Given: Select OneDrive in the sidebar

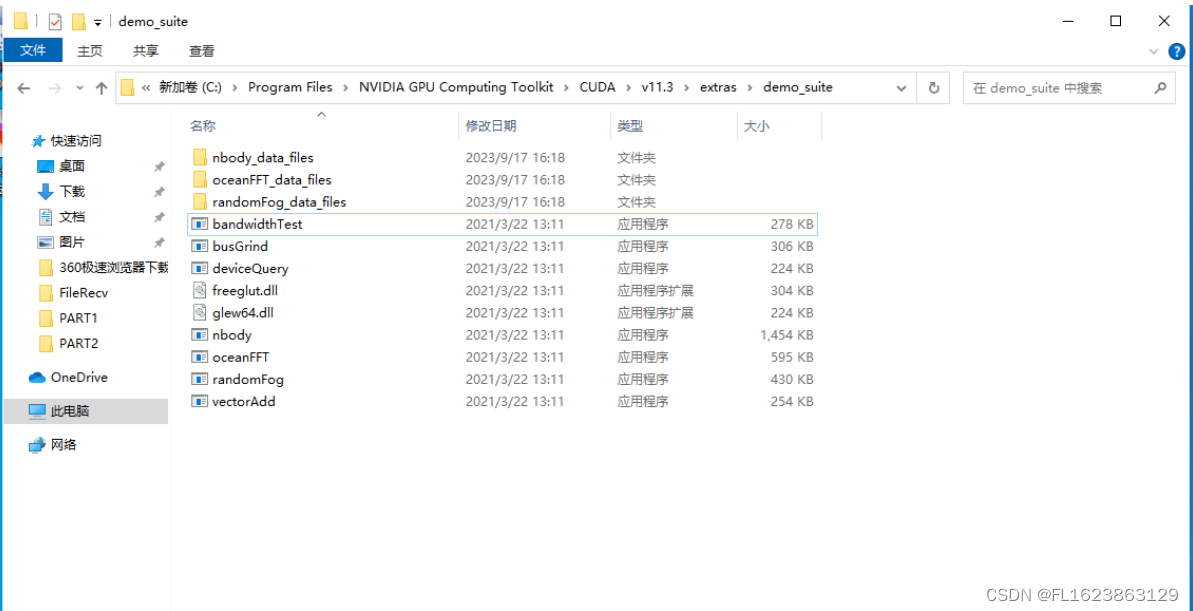Looking at the screenshot, I should (75, 377).
